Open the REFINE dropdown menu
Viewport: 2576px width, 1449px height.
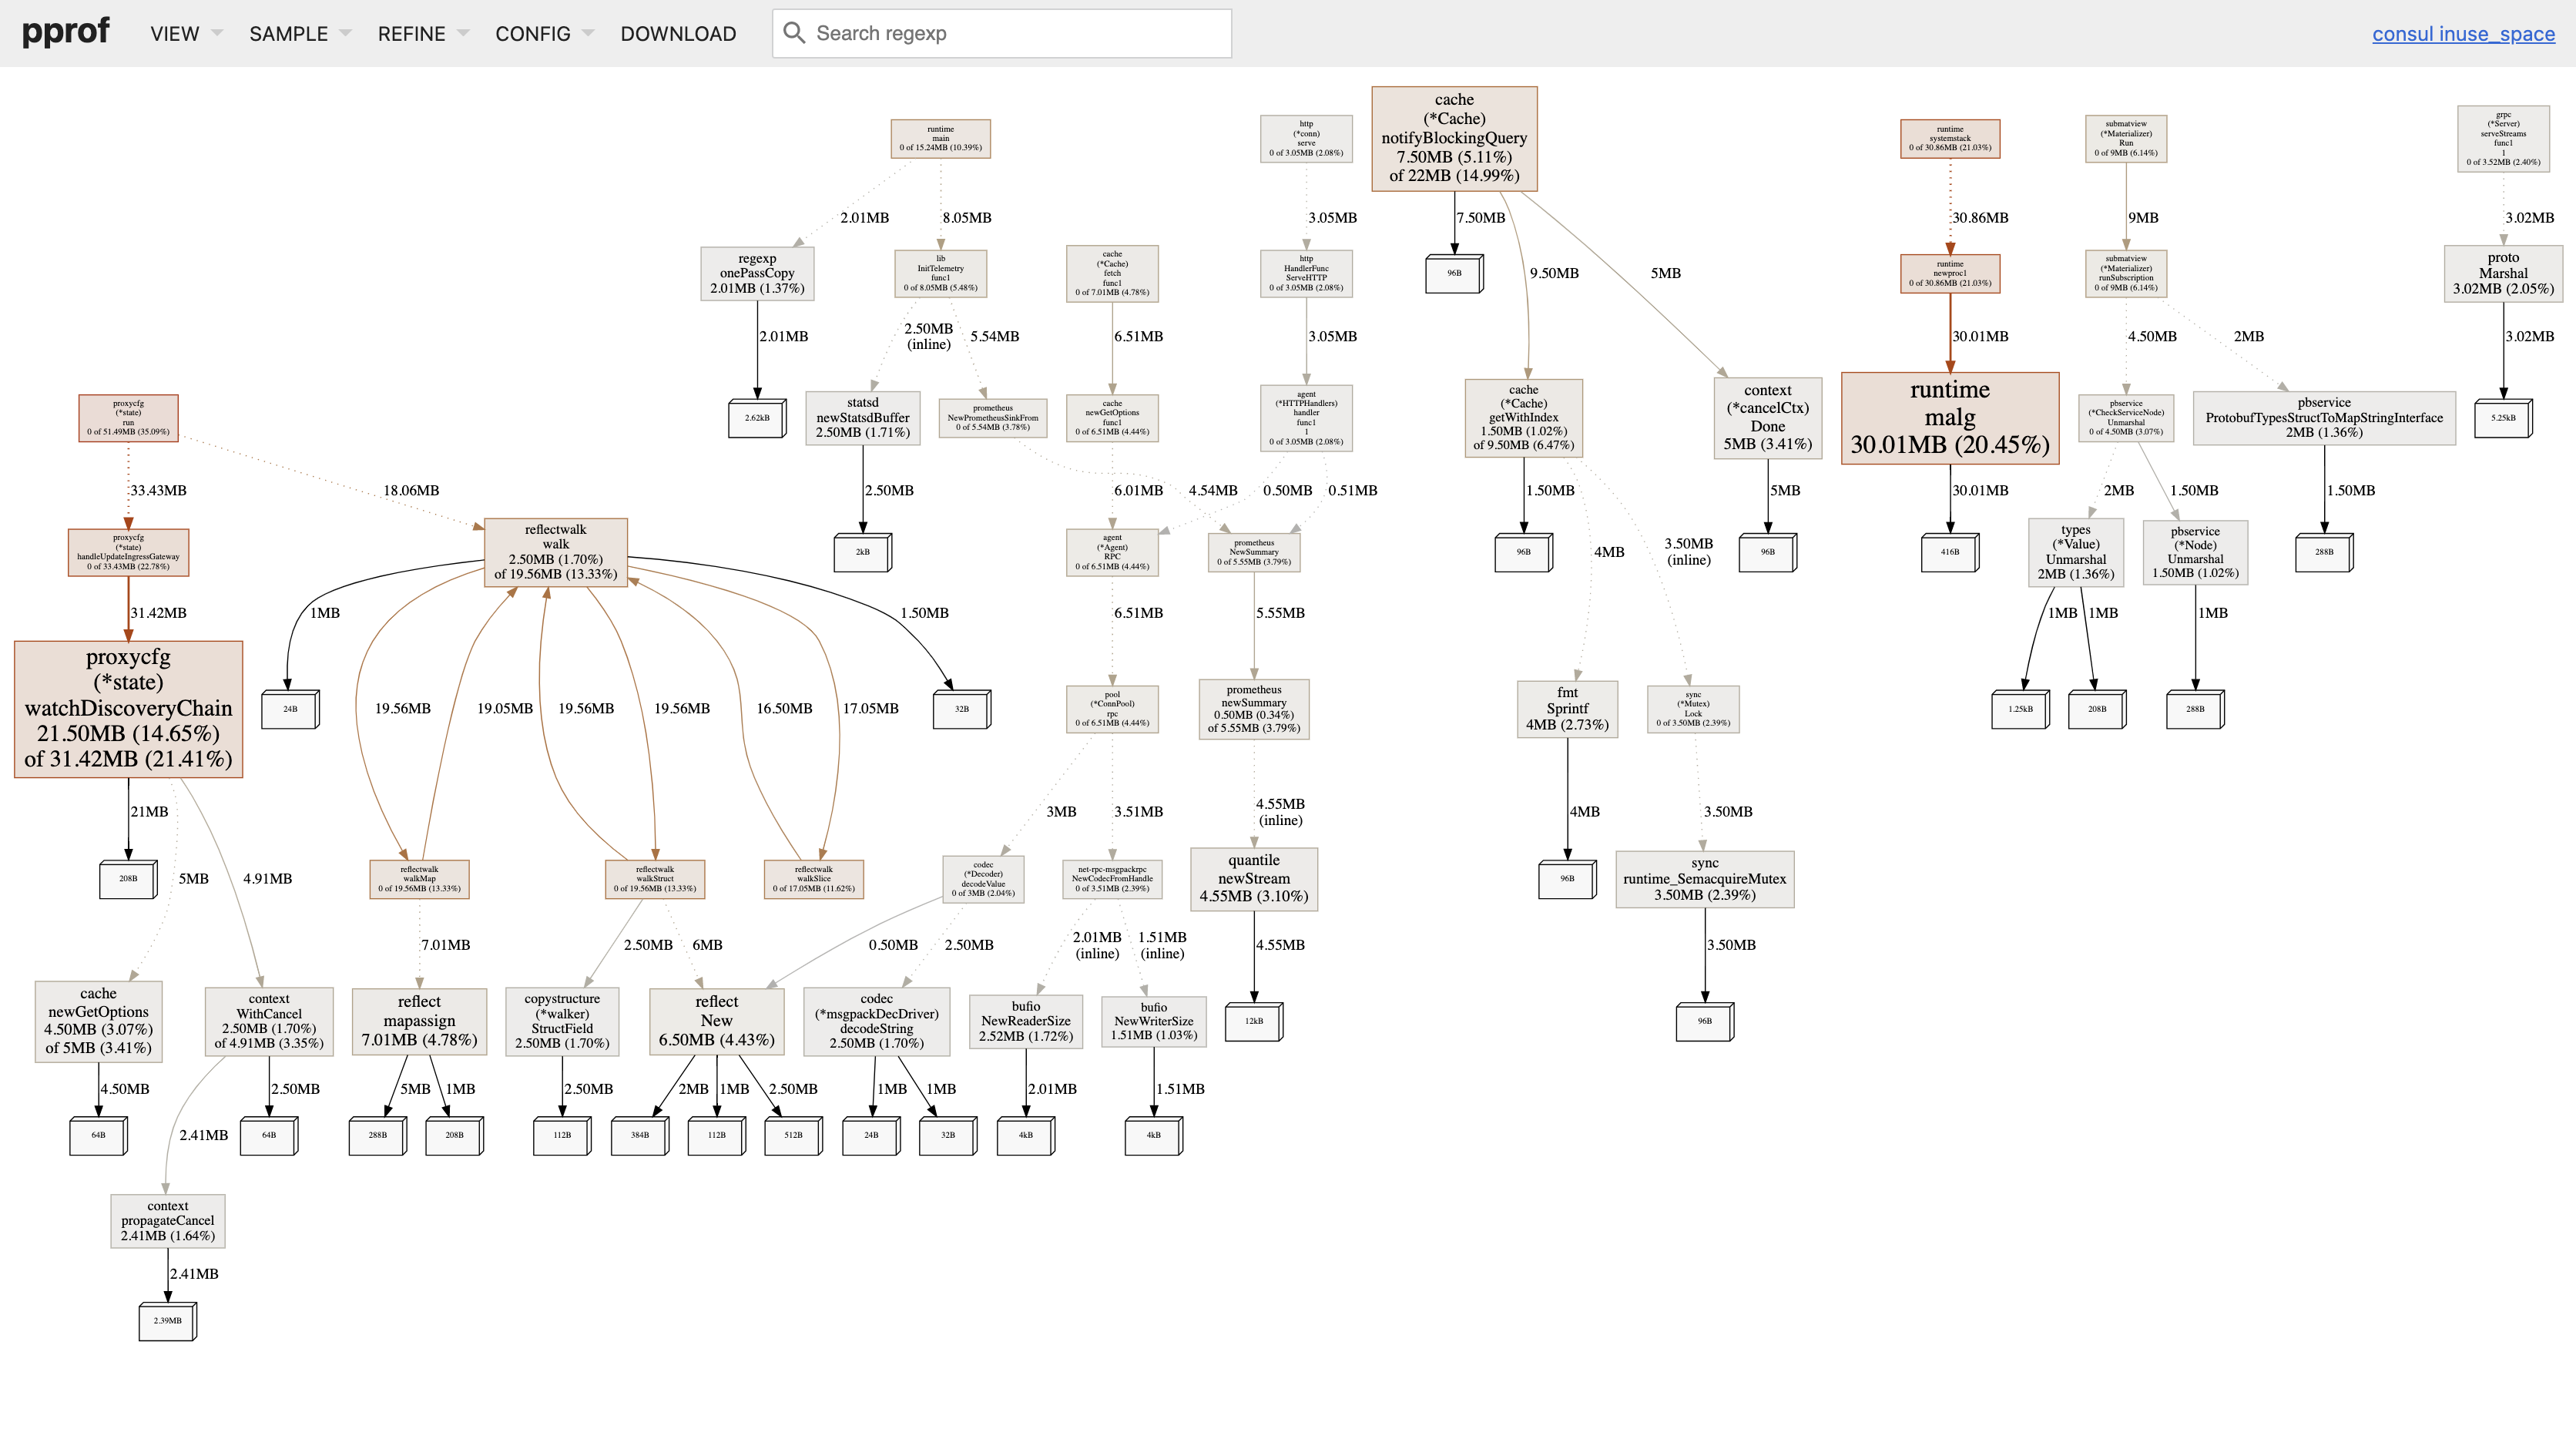tap(423, 34)
